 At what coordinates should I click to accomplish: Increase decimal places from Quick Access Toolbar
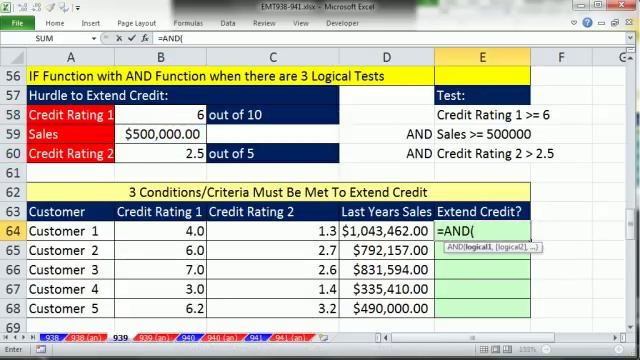click(22, 7)
